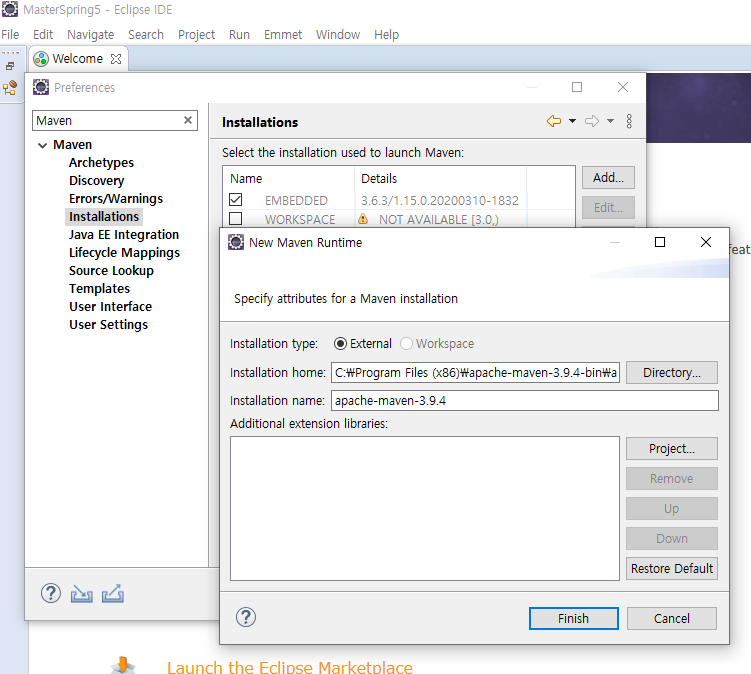Viewport: 751px width, 674px height.
Task: Click warning icon in WORKSPACE row
Action: tap(363, 219)
